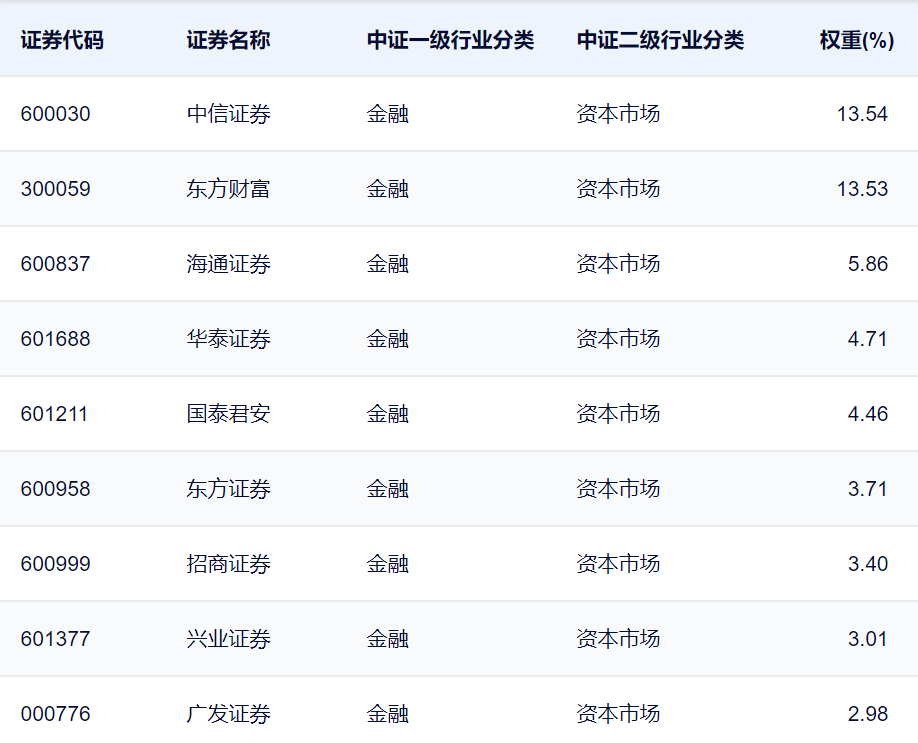Select the 广发证券 name cell

(x=228, y=714)
